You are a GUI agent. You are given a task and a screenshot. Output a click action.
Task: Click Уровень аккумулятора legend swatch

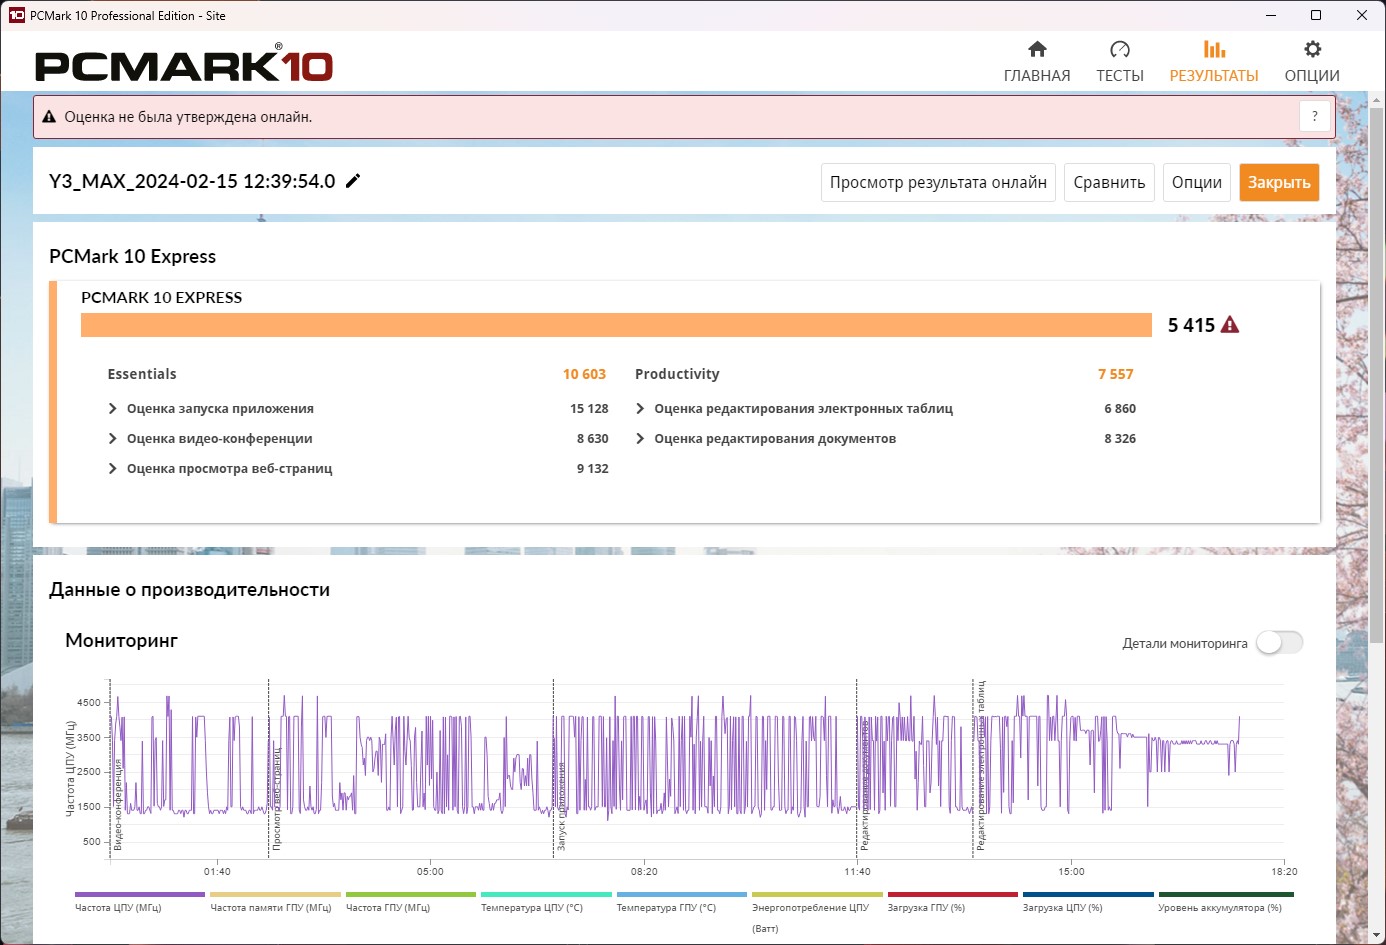coord(1226,895)
